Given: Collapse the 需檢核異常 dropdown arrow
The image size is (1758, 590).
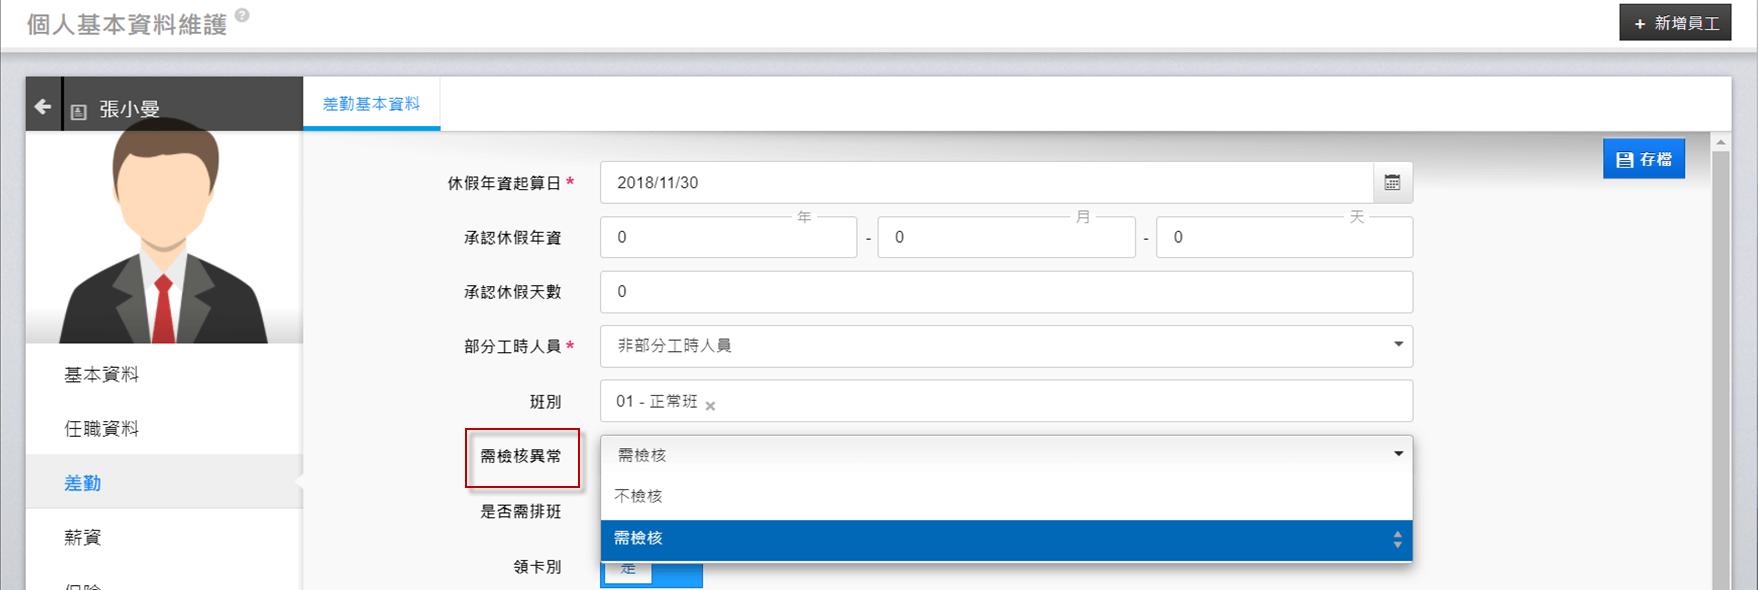Looking at the screenshot, I should point(1398,454).
